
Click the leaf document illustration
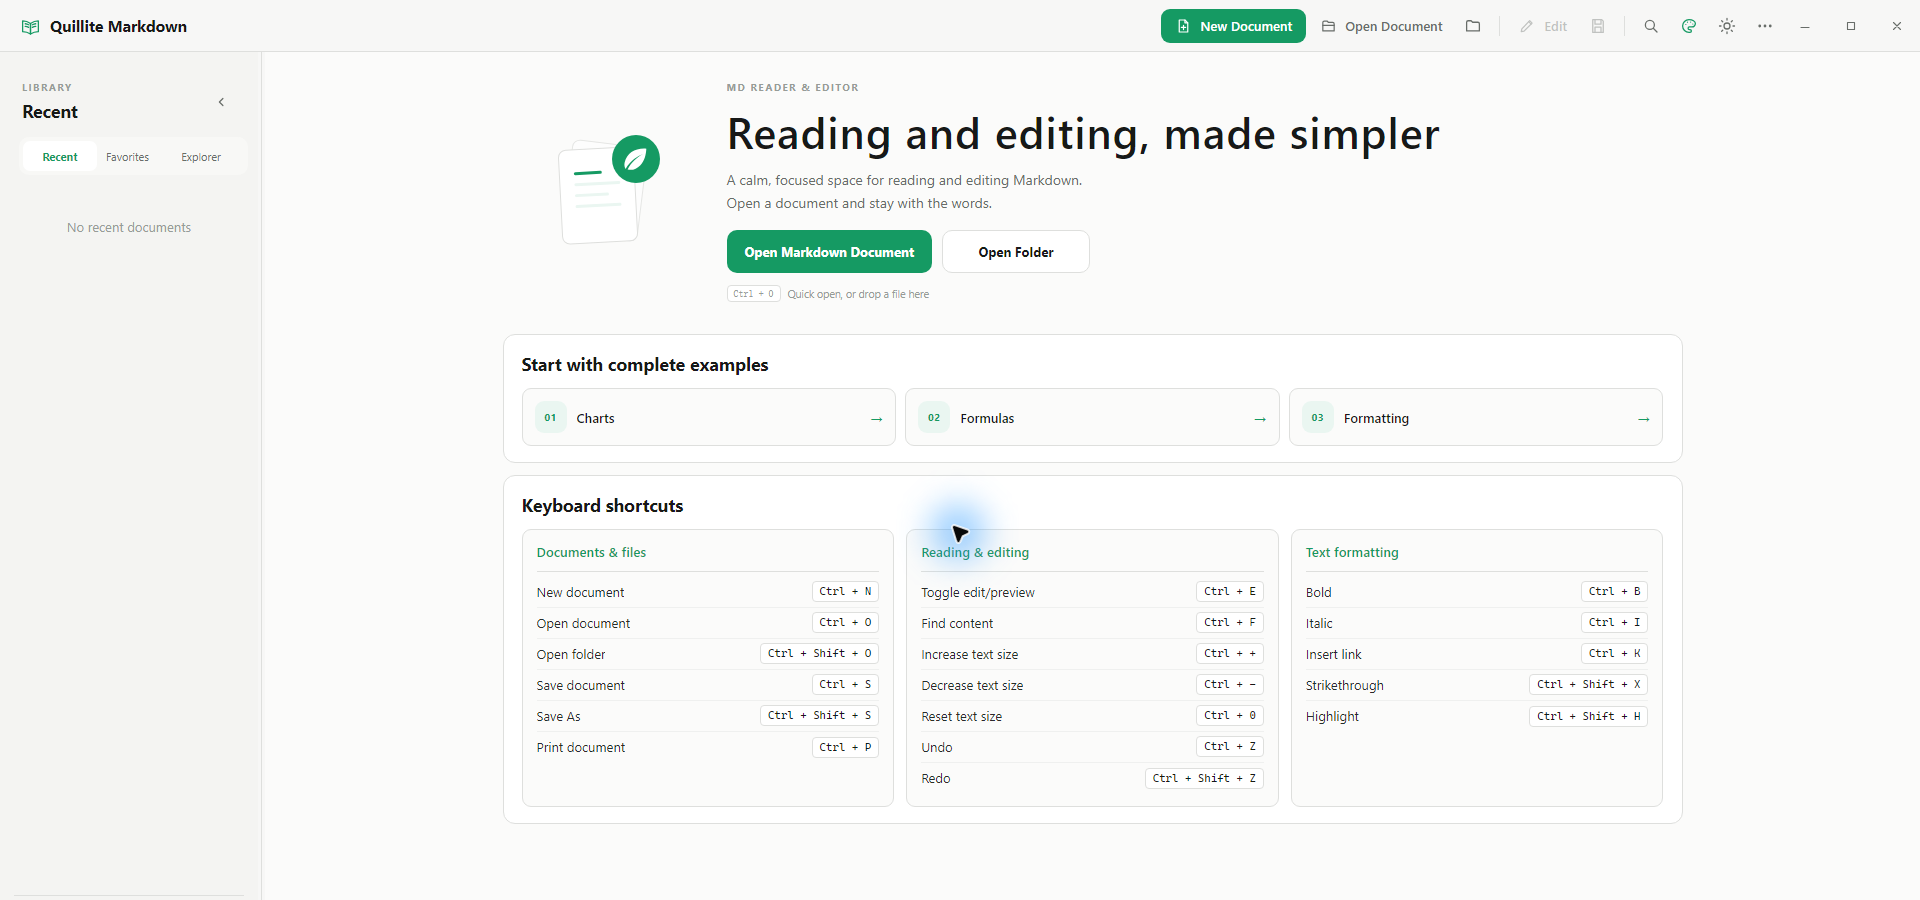(608, 189)
